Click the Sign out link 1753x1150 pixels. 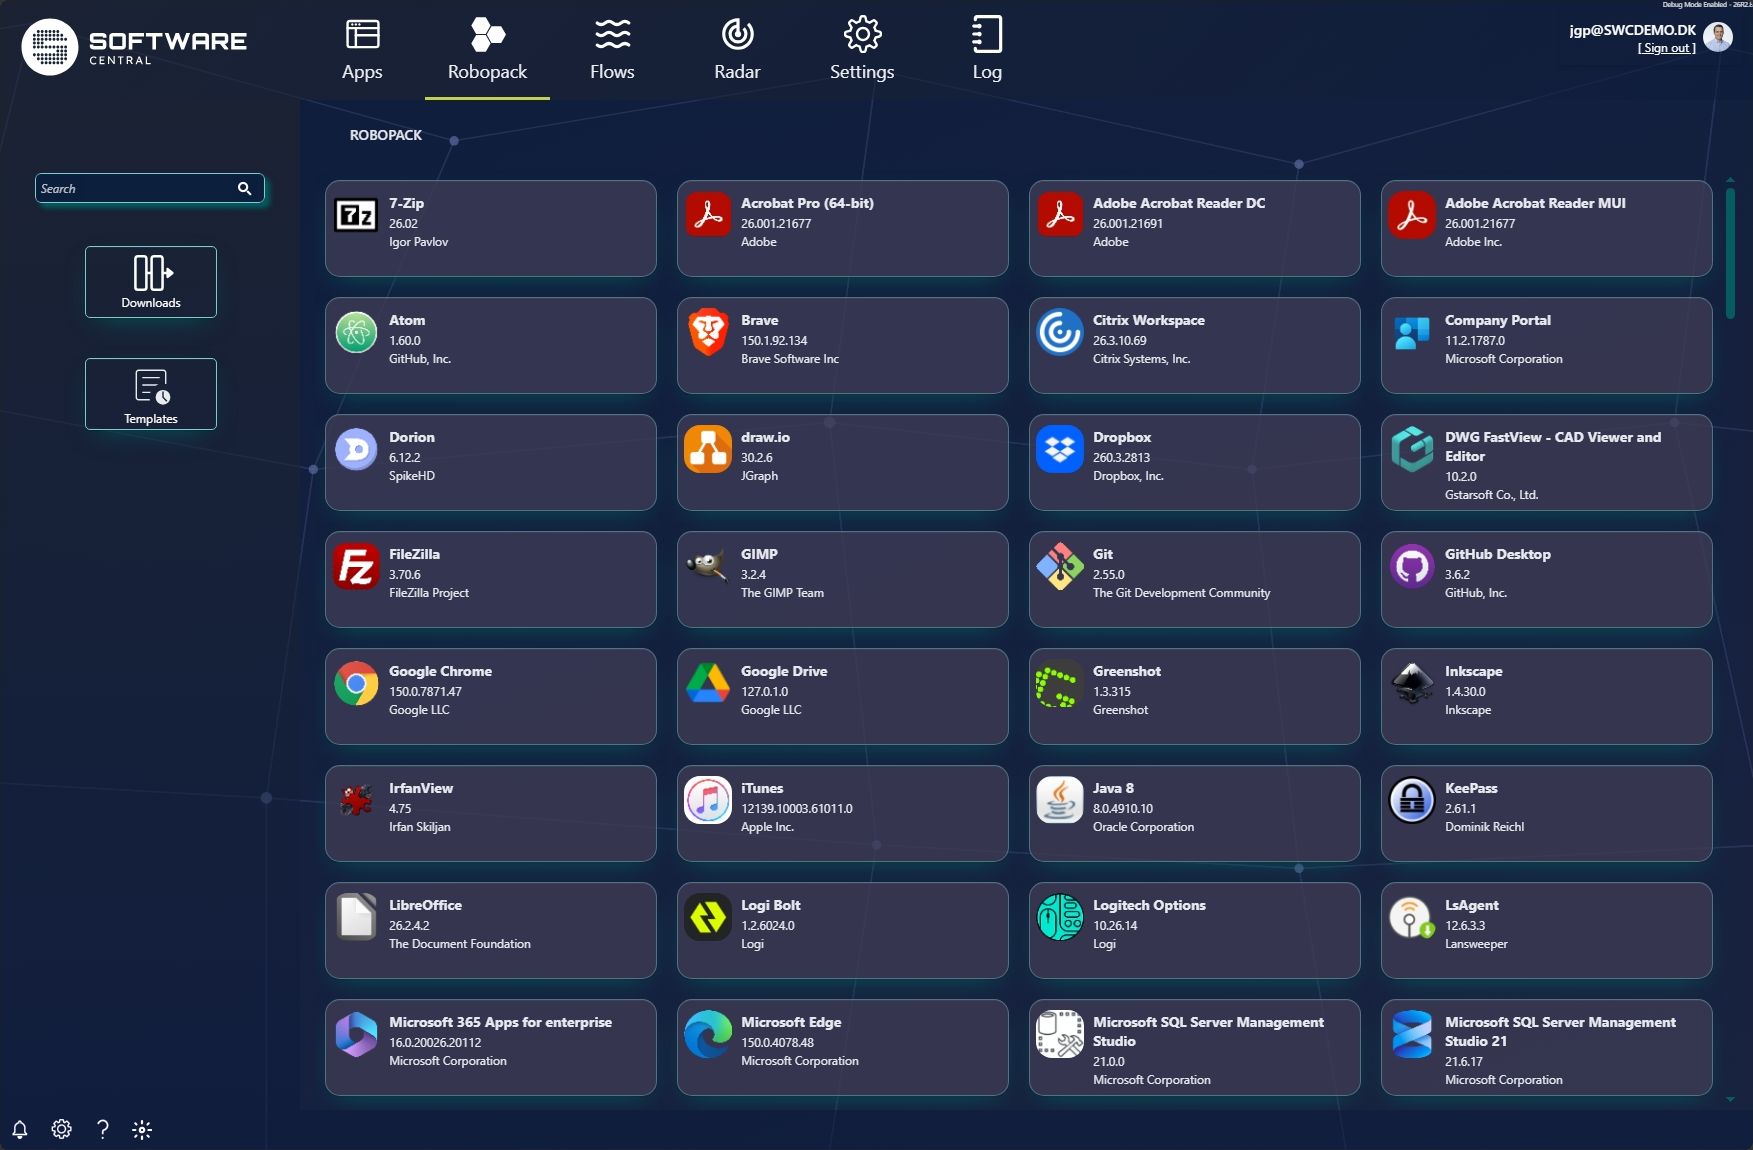point(1666,48)
